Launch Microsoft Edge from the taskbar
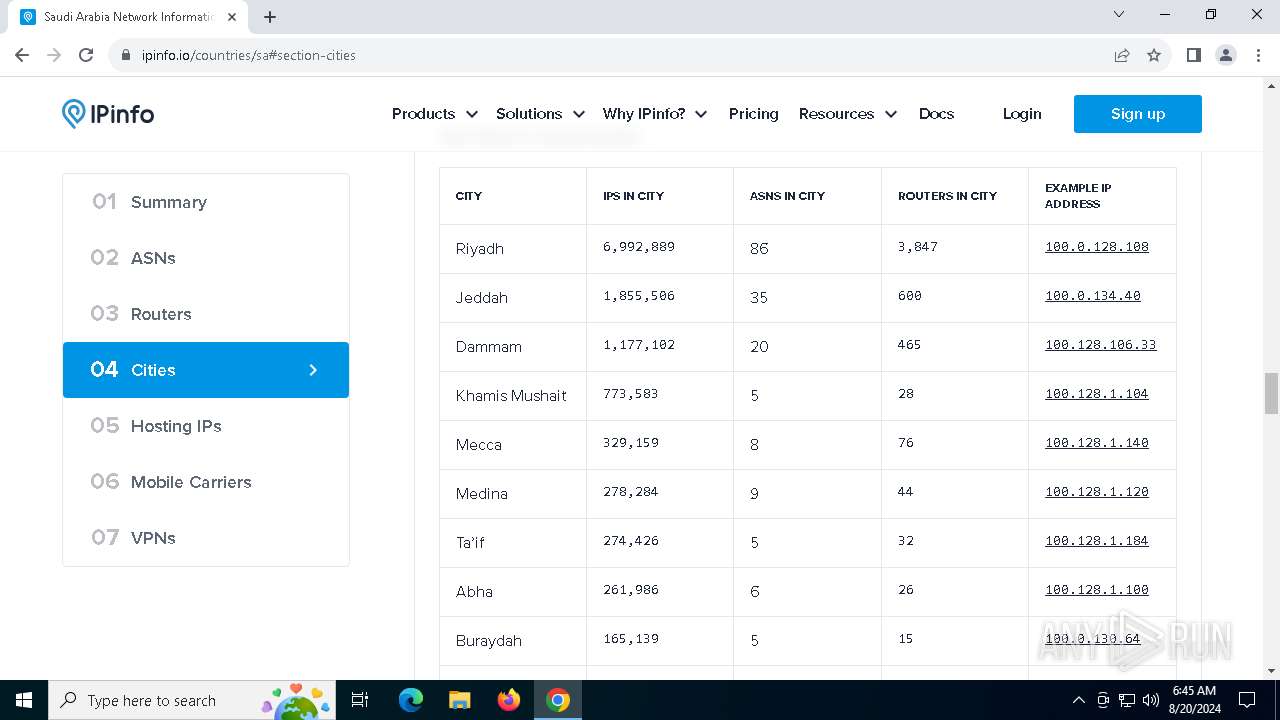1280x720 pixels. pos(411,700)
